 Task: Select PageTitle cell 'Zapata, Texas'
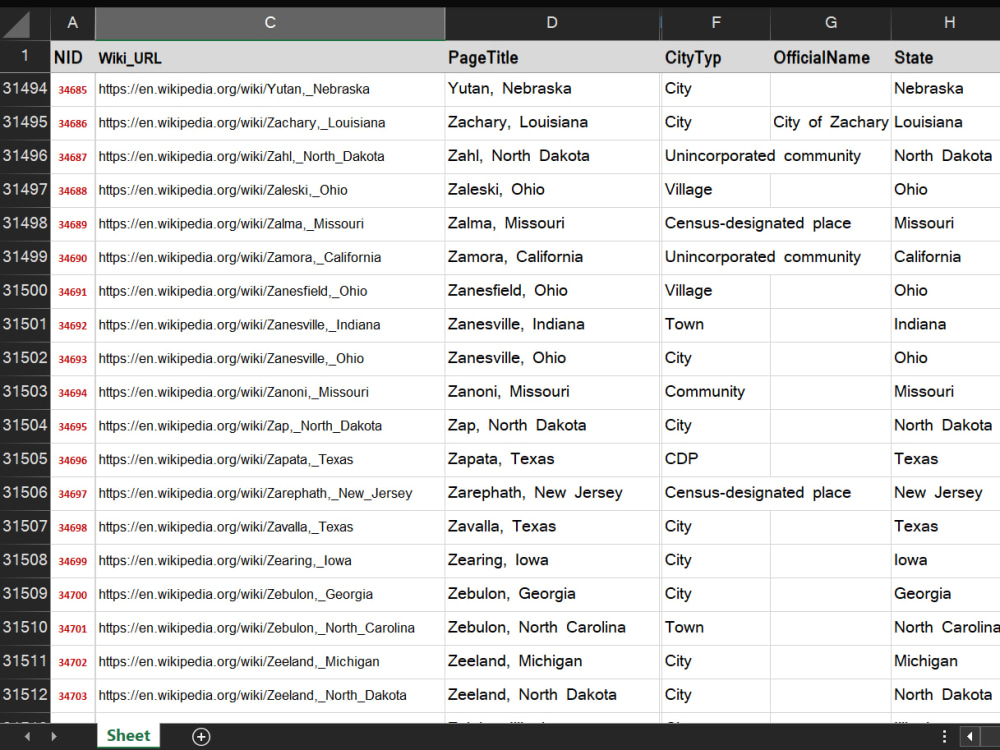point(552,459)
